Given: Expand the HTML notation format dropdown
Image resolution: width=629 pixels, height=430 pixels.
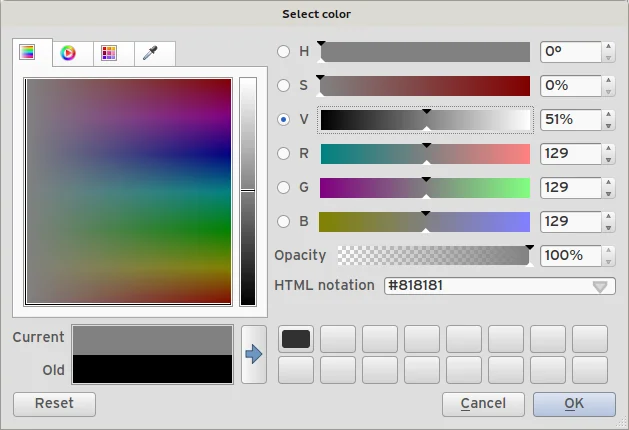Looking at the screenshot, I should point(600,286).
